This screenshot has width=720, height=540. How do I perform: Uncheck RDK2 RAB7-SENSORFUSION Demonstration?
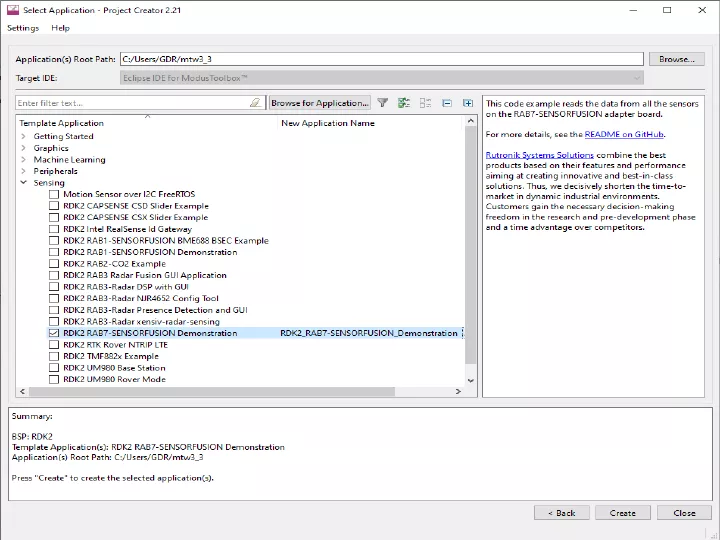click(54, 333)
